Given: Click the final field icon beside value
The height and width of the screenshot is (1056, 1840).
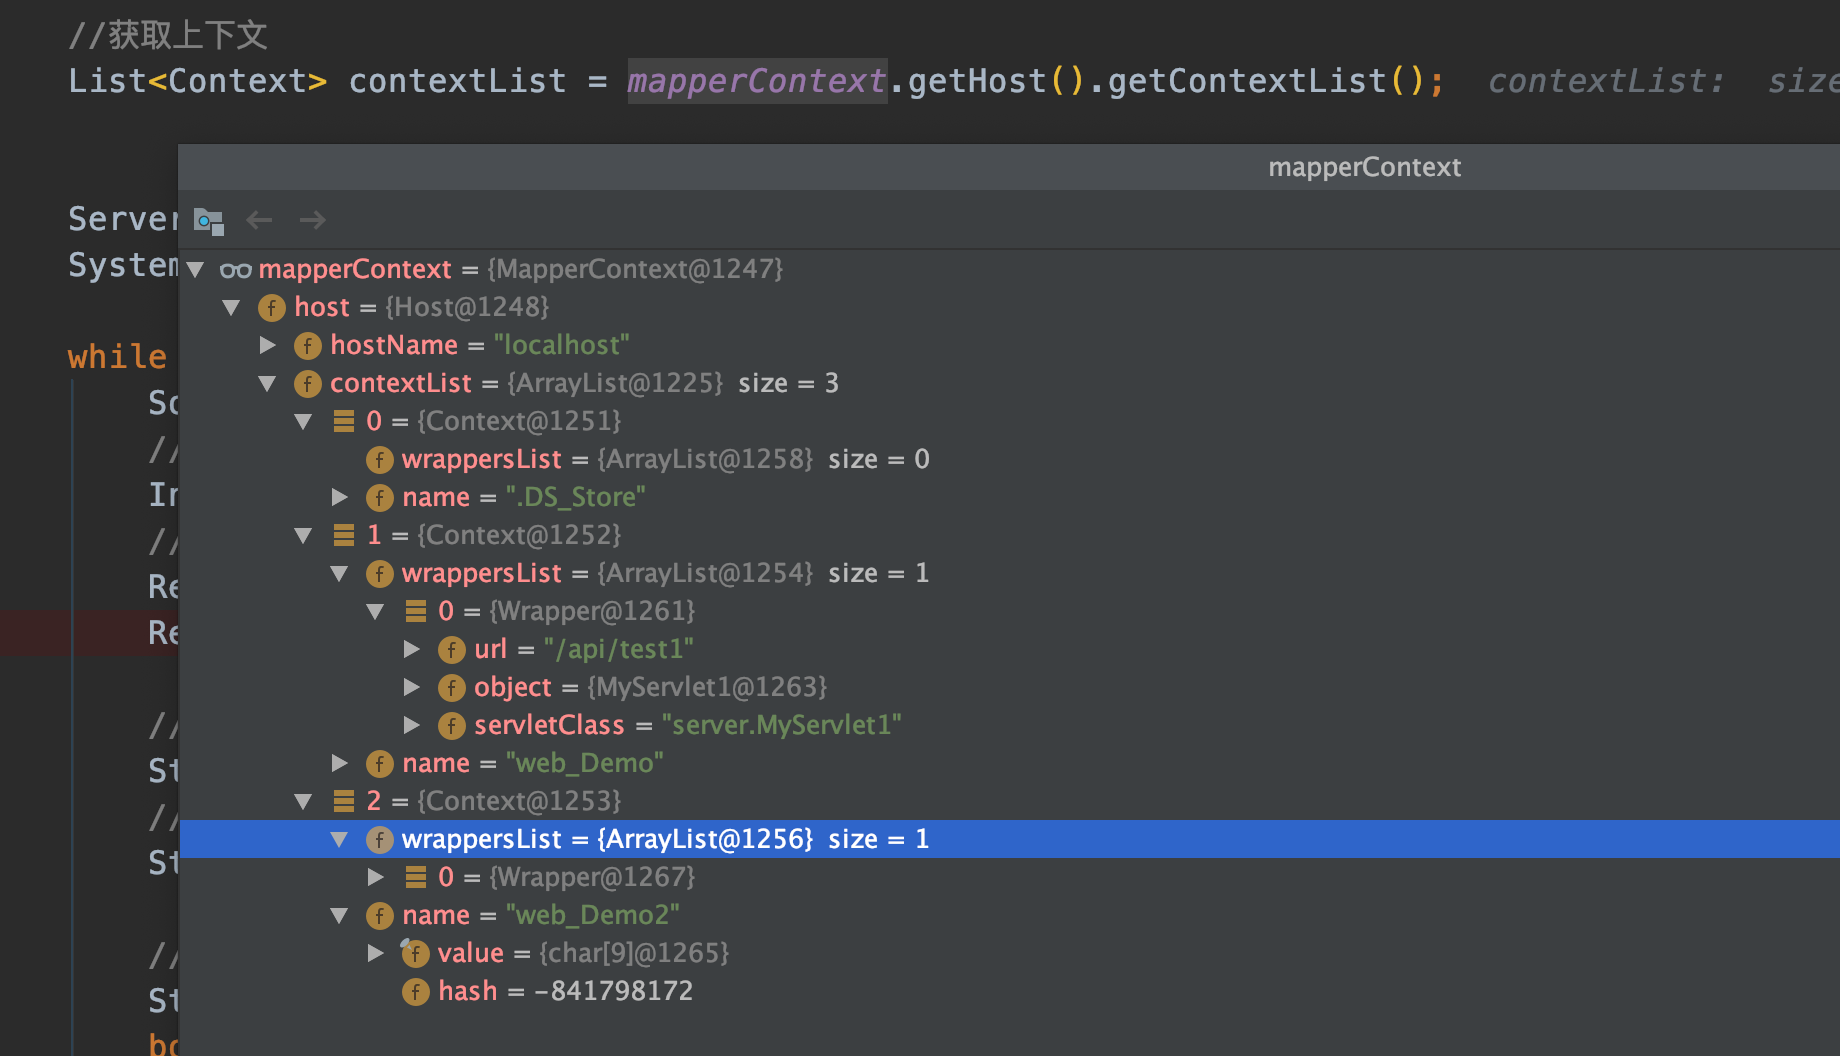Looking at the screenshot, I should (x=415, y=953).
